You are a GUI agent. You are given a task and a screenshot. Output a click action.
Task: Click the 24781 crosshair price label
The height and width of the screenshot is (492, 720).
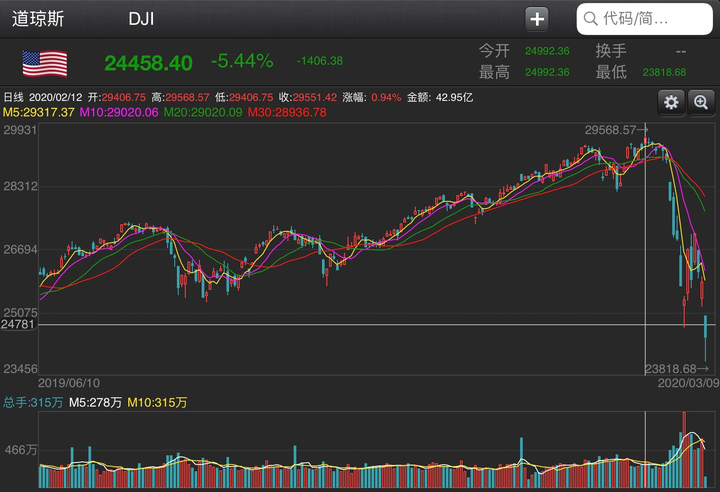(x=18, y=324)
